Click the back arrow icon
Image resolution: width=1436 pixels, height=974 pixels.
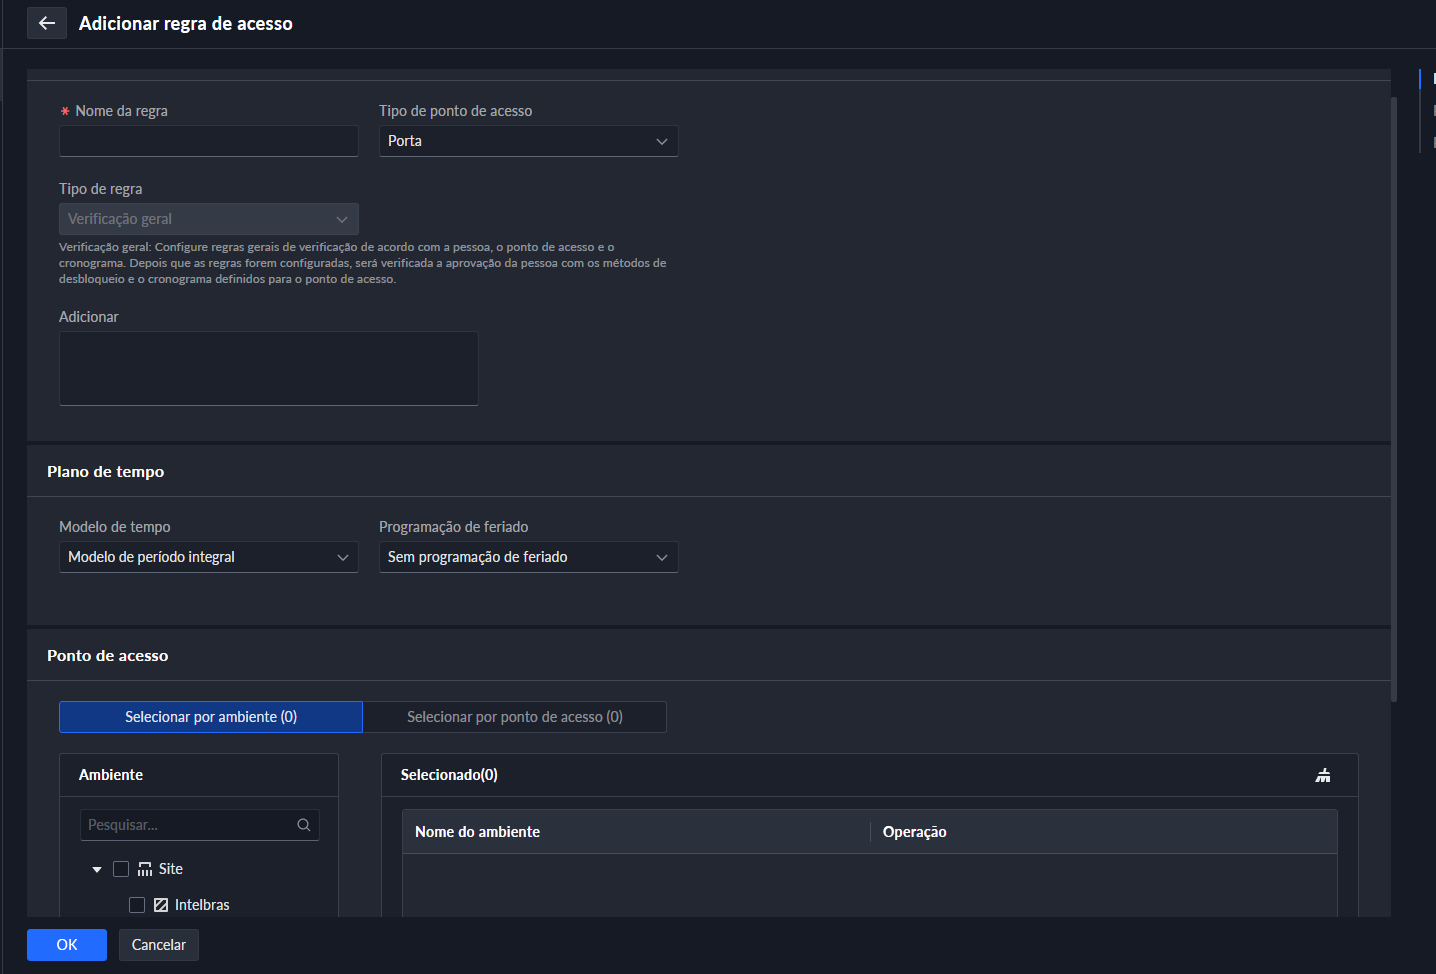47,23
